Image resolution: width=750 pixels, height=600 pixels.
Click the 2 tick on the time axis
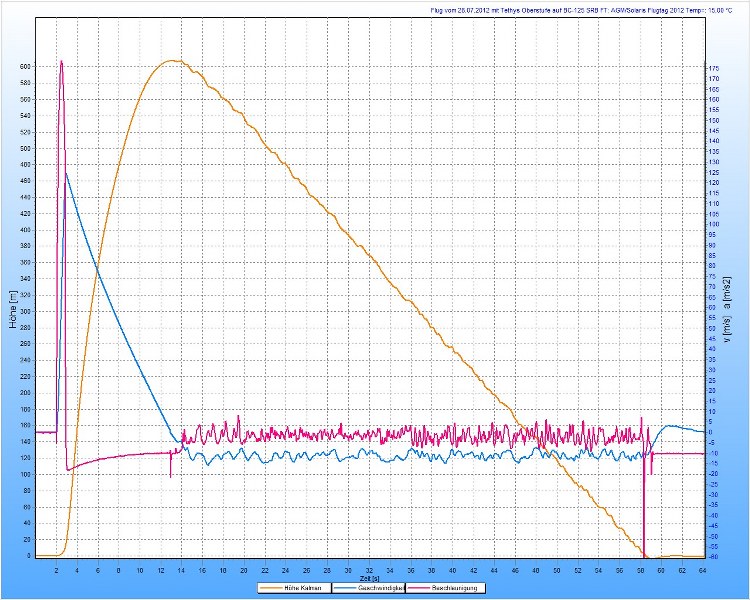pos(56,567)
